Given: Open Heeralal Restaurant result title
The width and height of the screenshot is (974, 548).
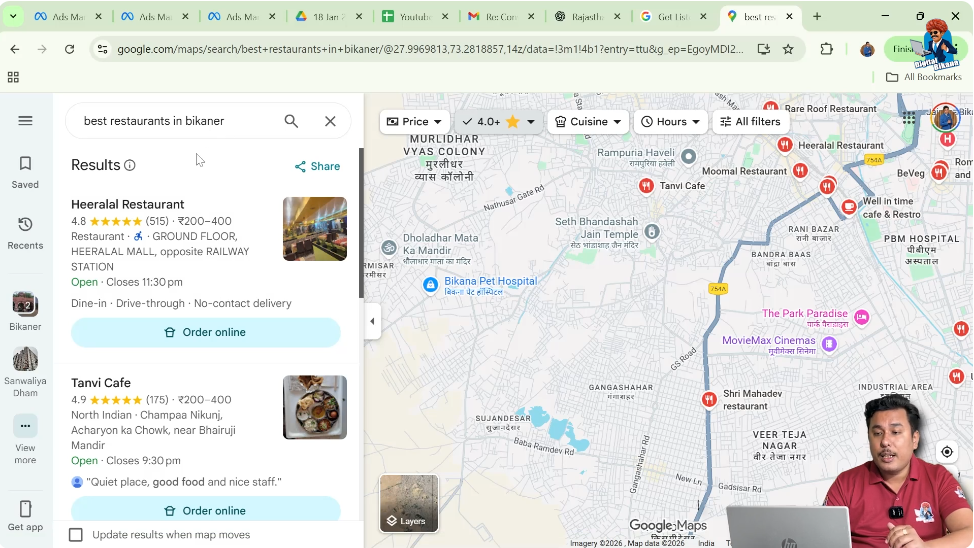Looking at the screenshot, I should (127, 204).
